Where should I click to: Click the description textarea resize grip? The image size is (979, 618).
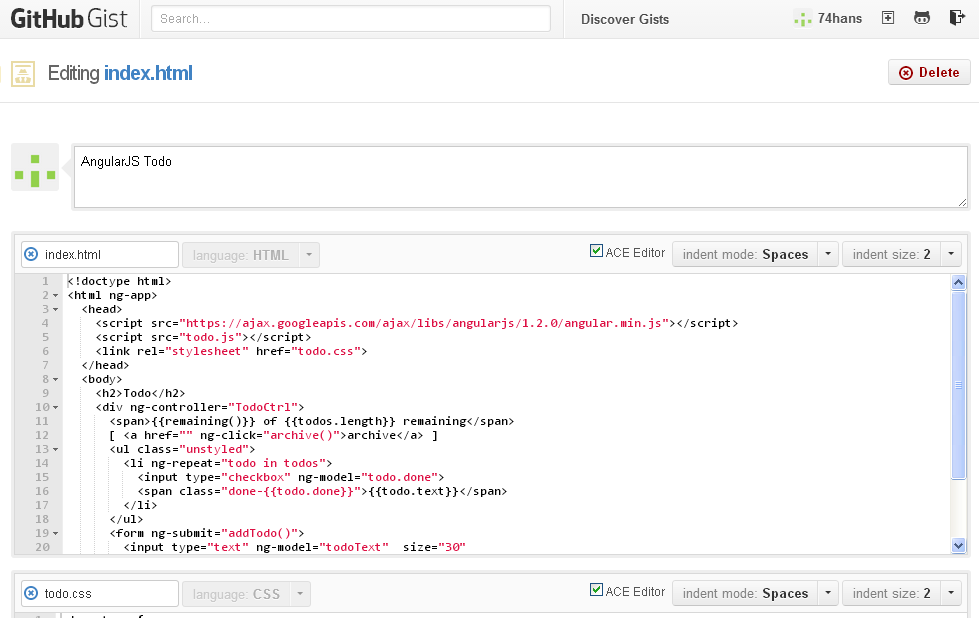(x=962, y=202)
